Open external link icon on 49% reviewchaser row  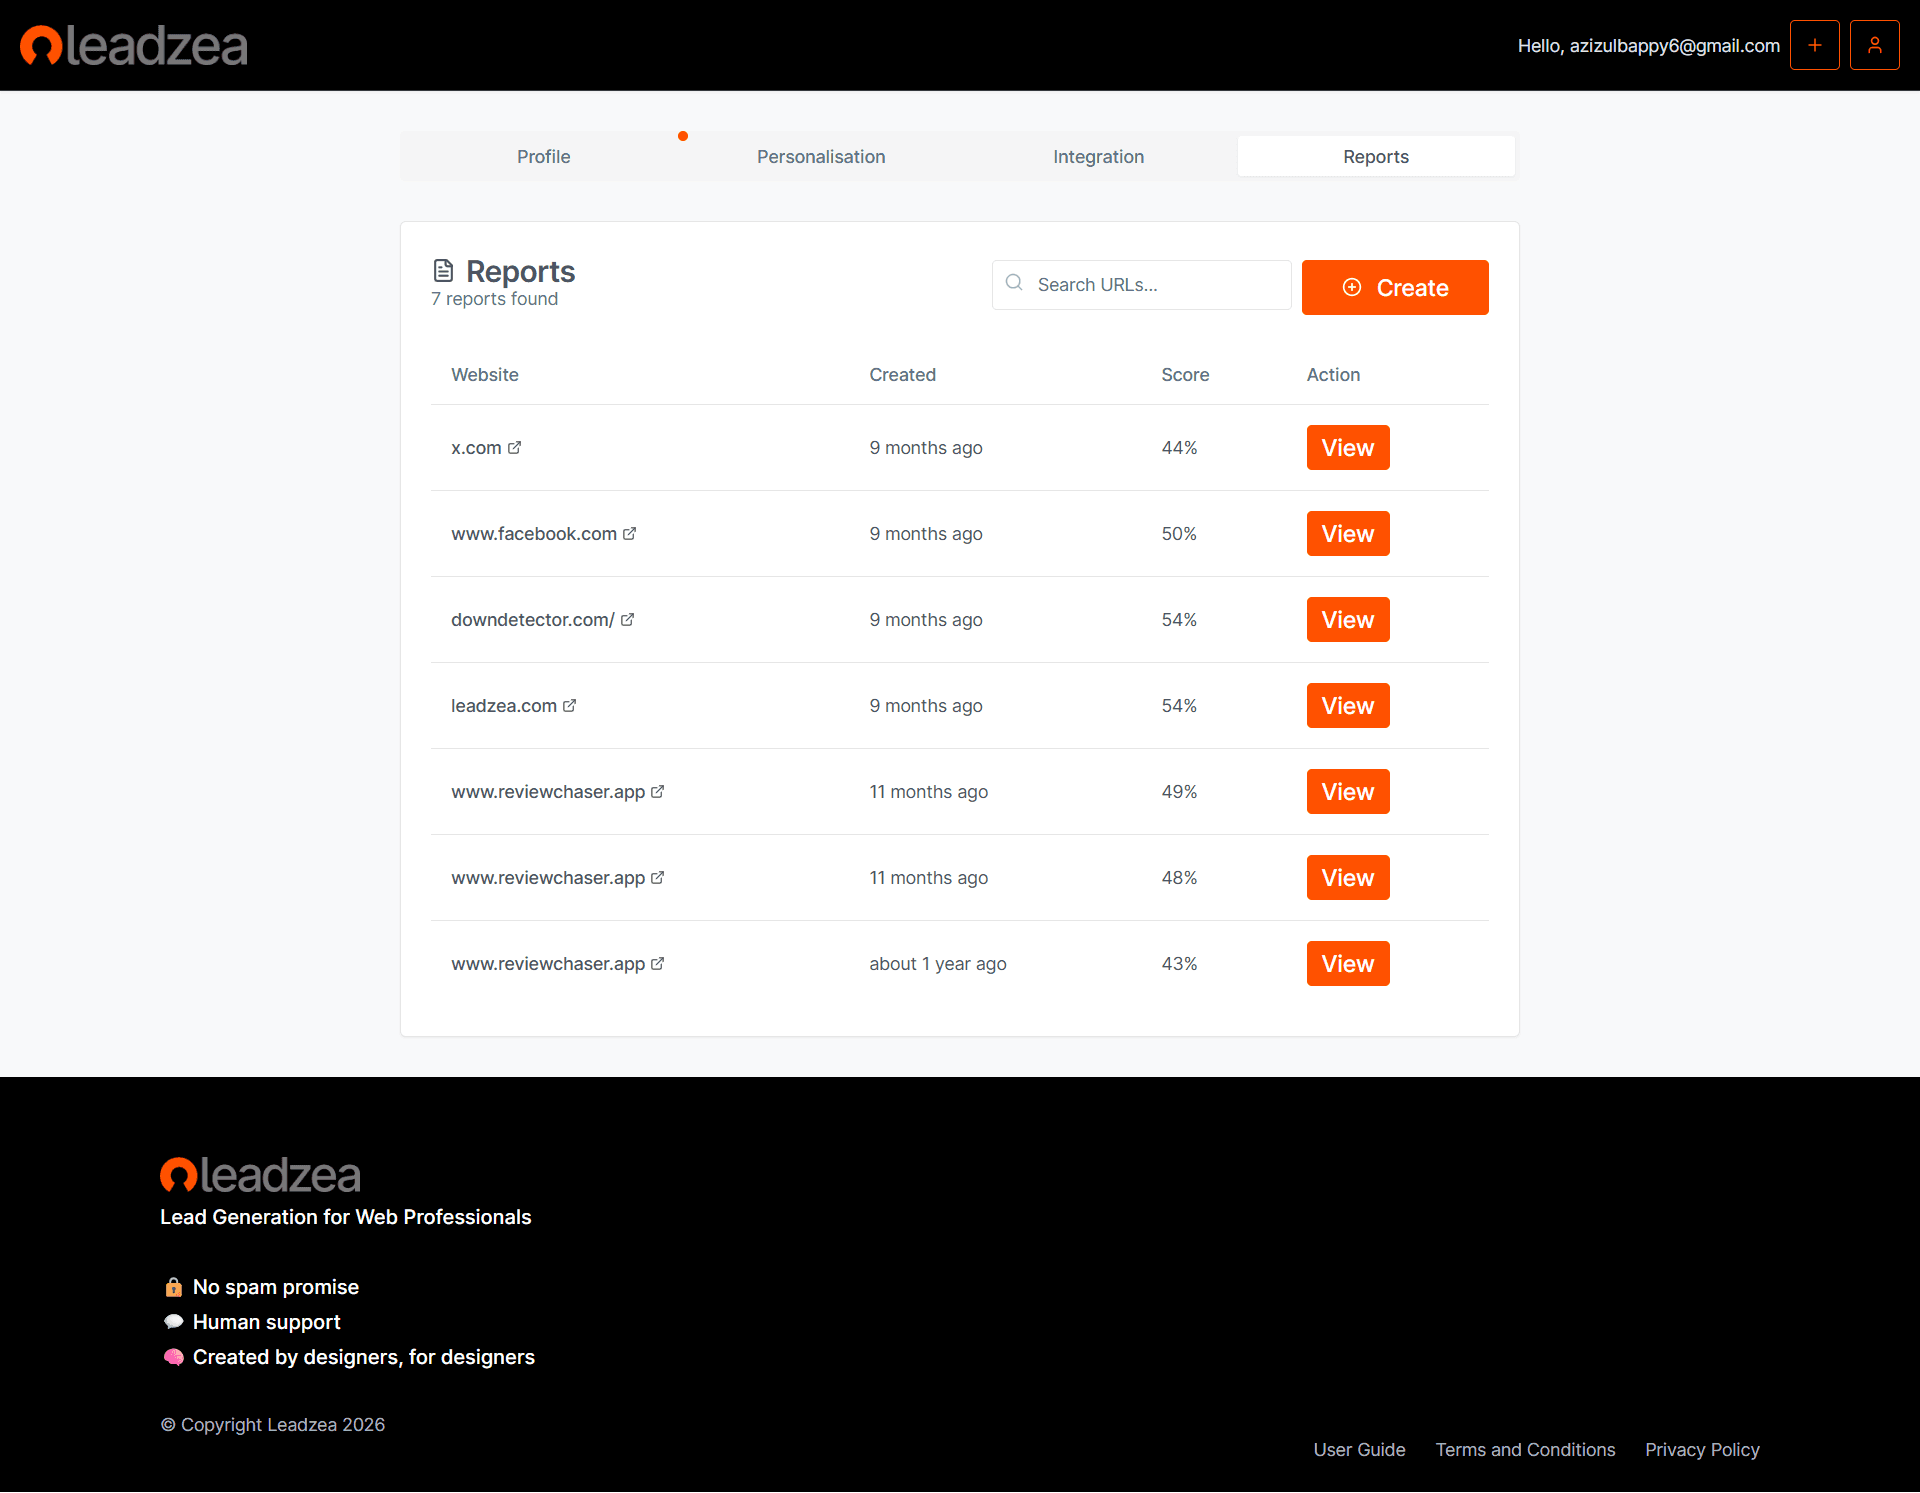(x=657, y=792)
